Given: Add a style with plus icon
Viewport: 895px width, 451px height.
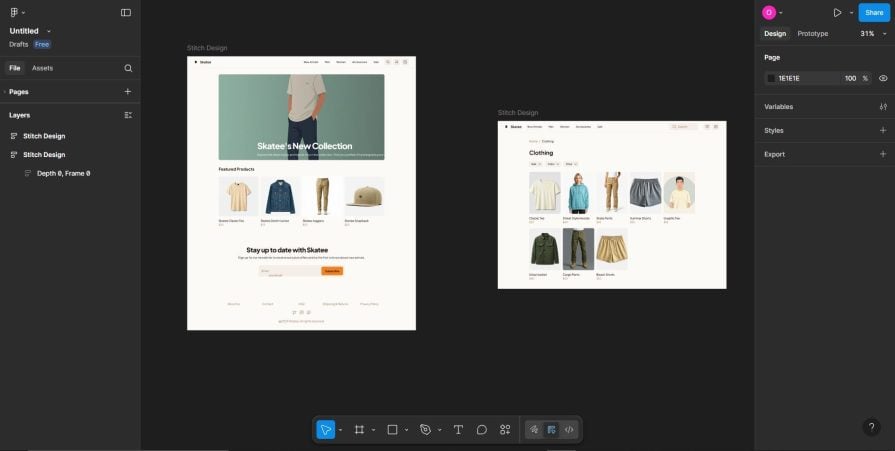Looking at the screenshot, I should (x=883, y=130).
